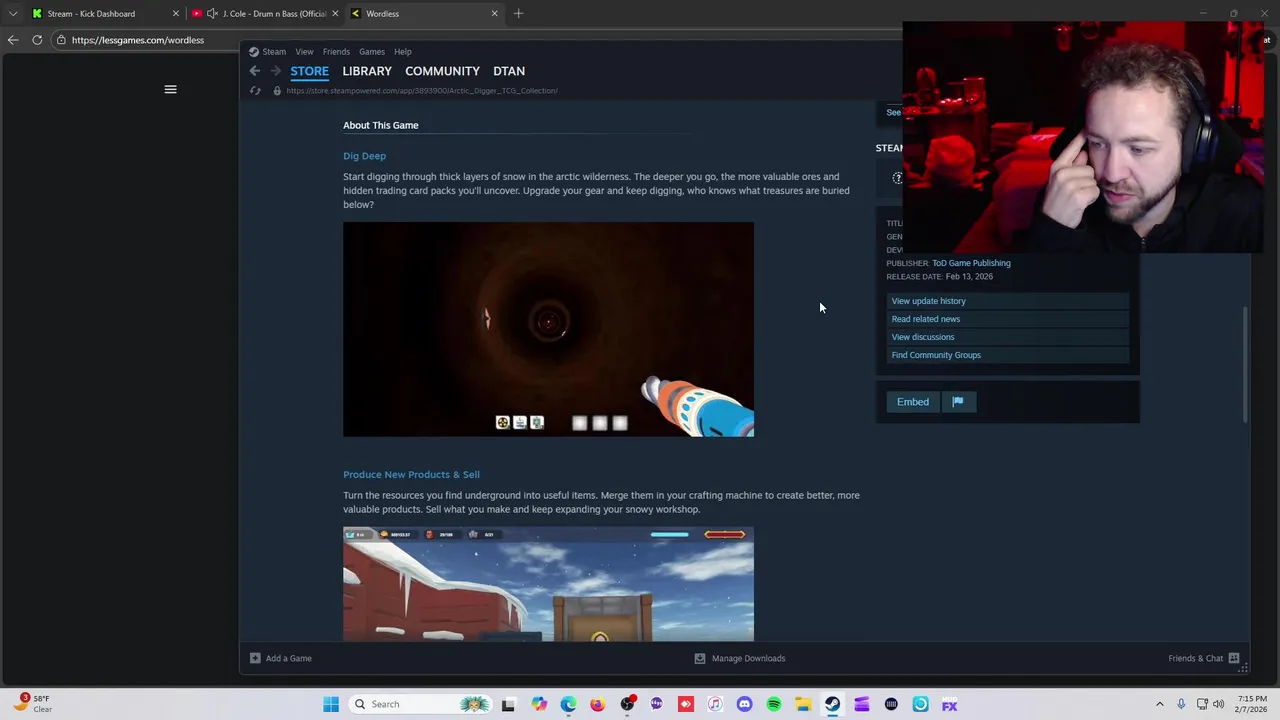Open the Friends menu
Screen dimensions: 1280x720
point(336,52)
